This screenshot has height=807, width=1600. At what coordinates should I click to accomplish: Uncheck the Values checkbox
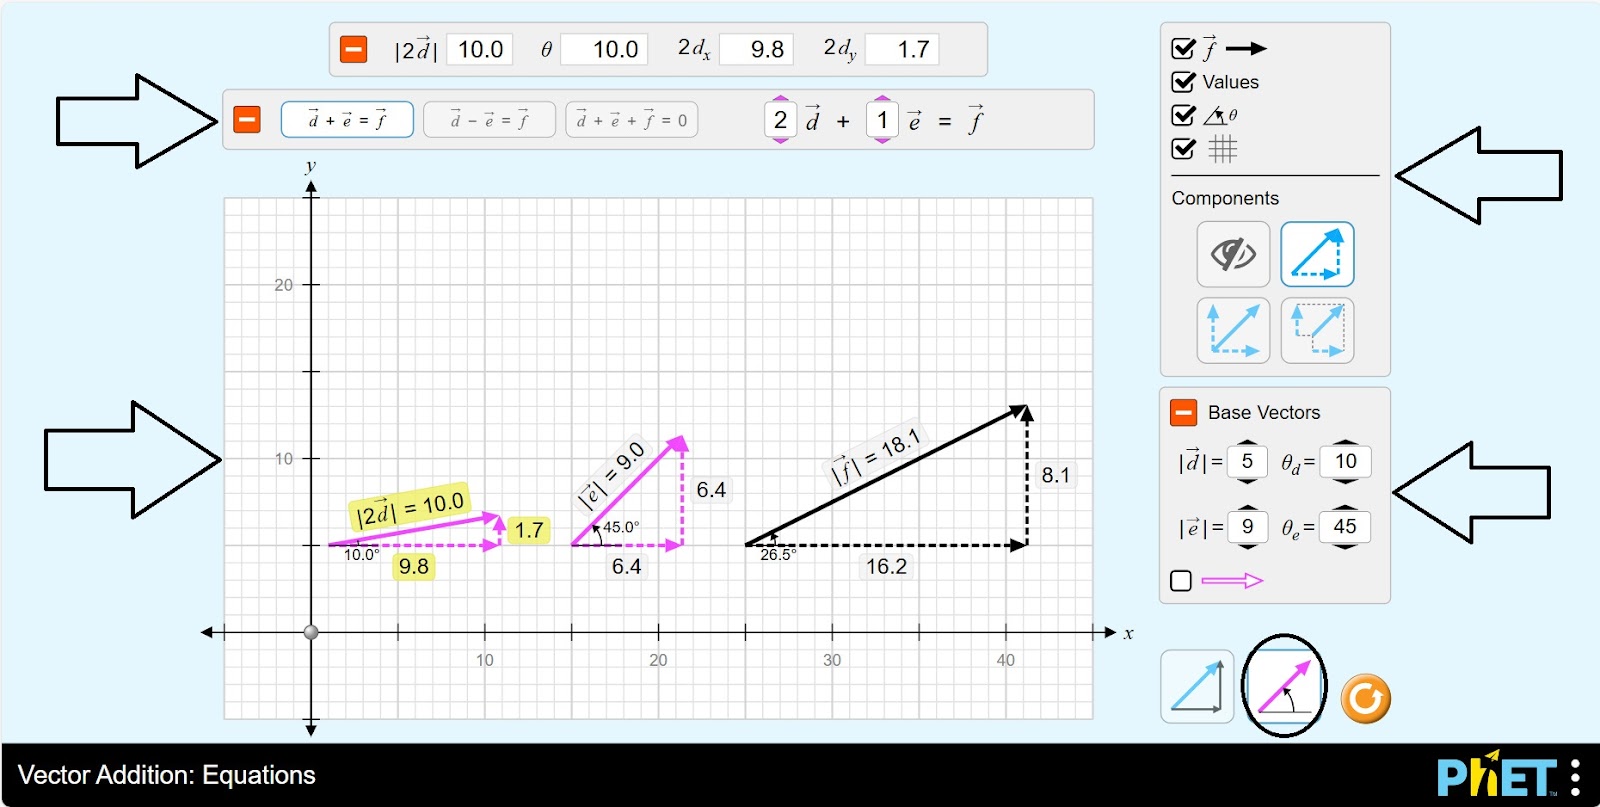coord(1183,82)
